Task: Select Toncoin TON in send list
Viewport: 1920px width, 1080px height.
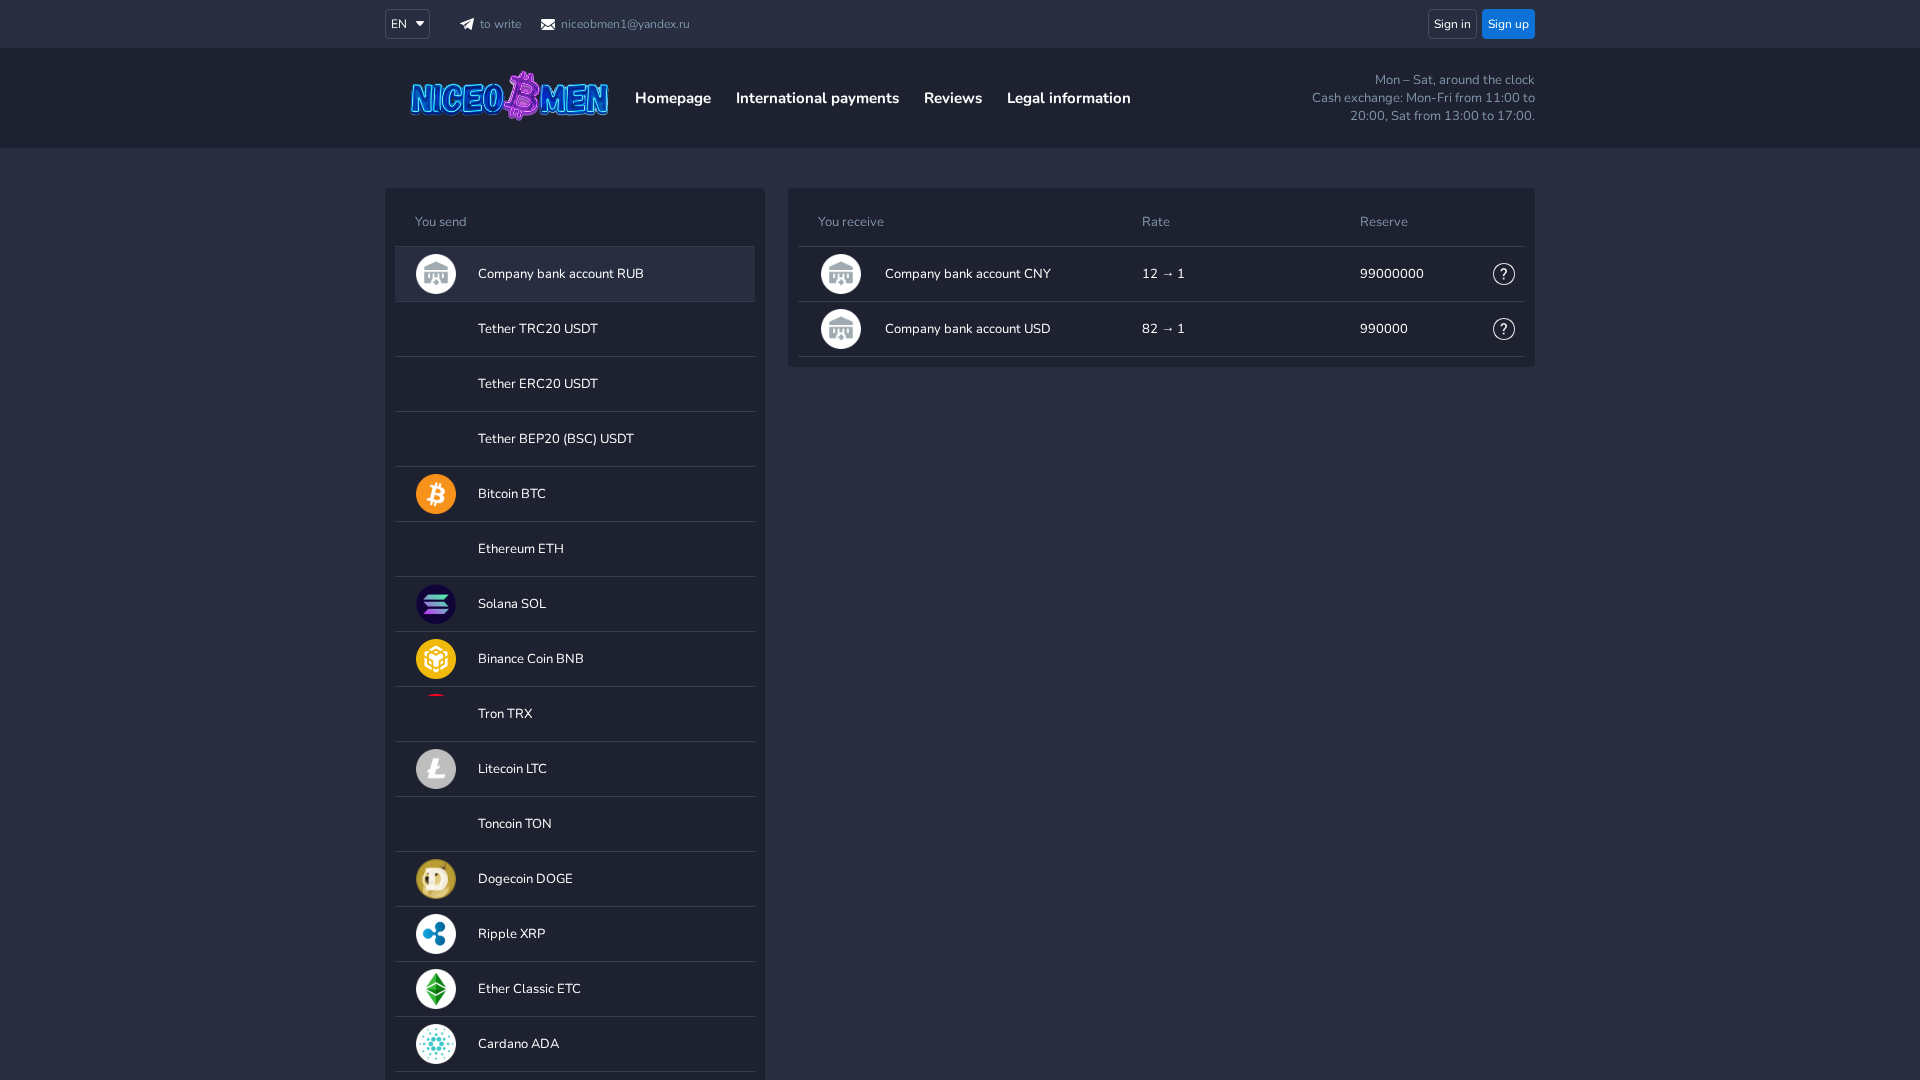Action: 575,824
